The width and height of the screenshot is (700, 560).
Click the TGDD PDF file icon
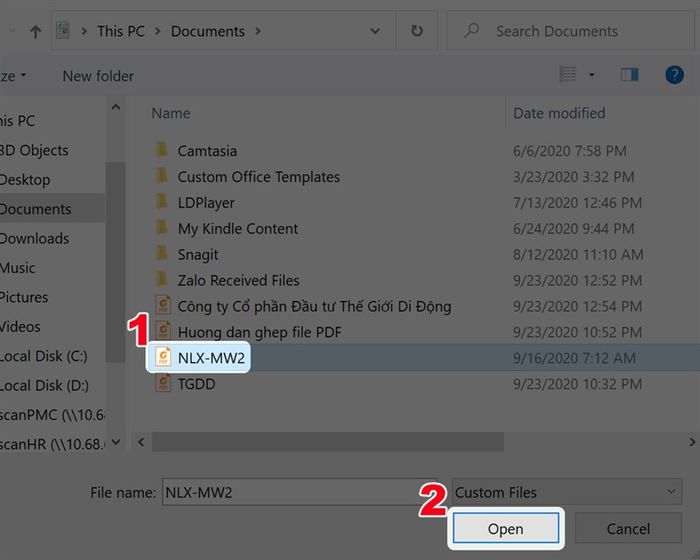tap(163, 383)
